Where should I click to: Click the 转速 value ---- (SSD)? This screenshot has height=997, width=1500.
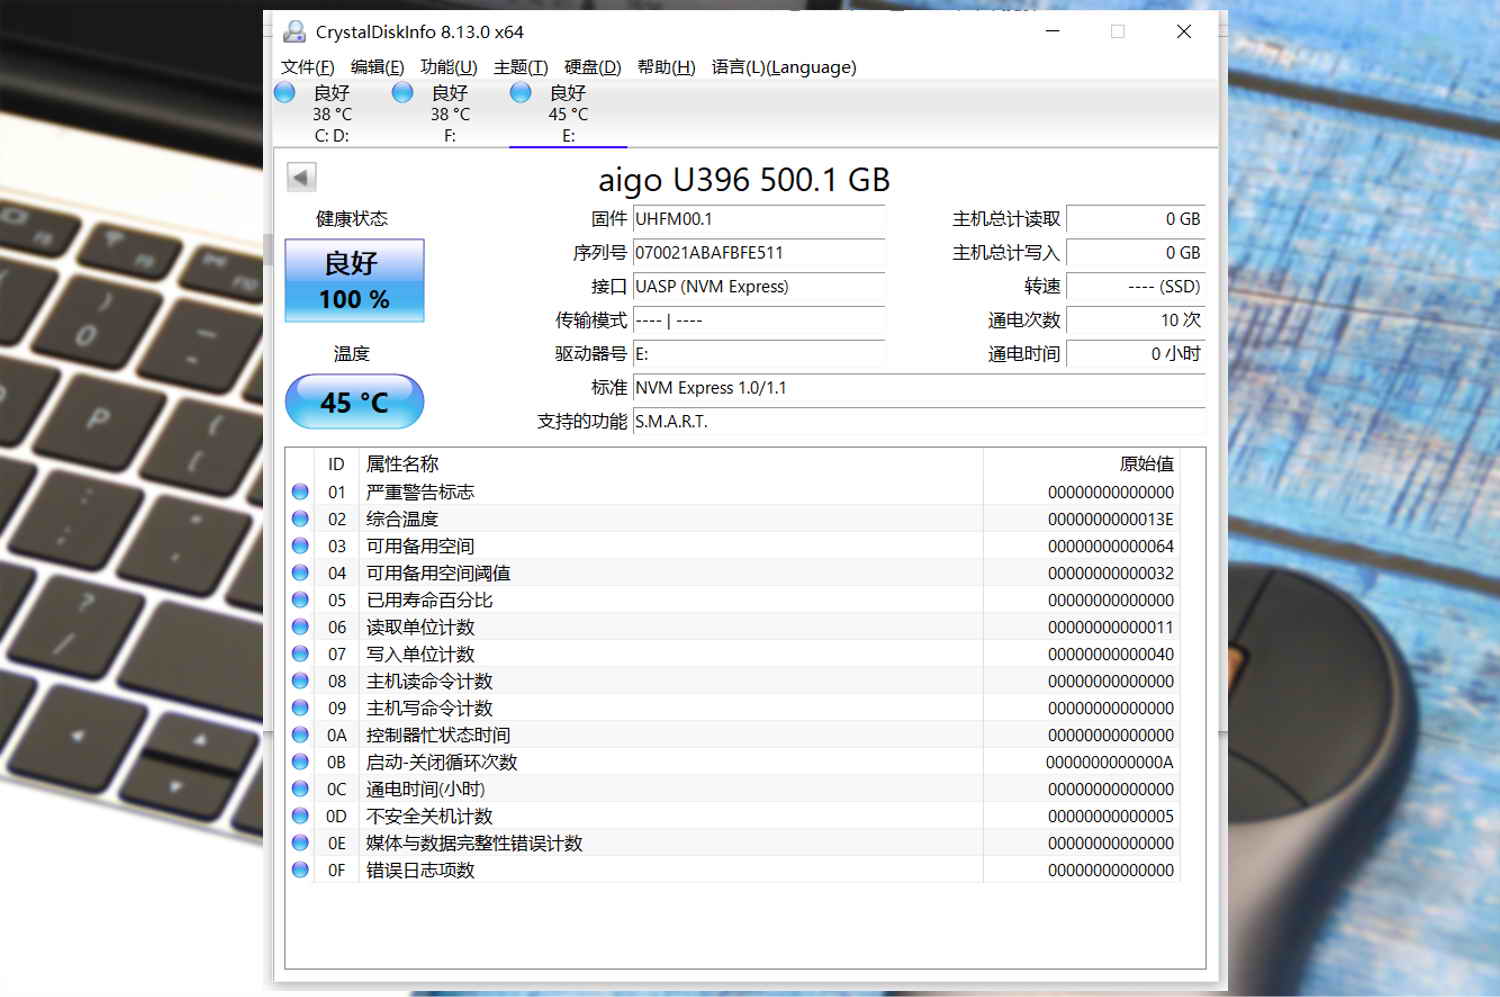click(x=1136, y=287)
